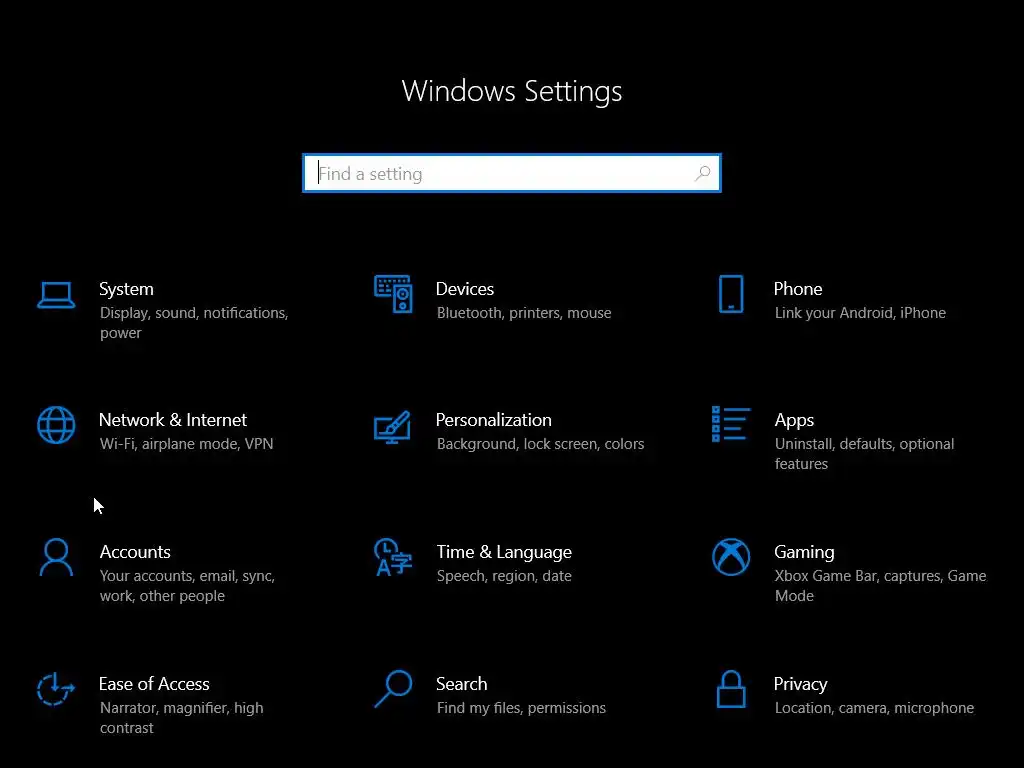Open the System settings title

(x=126, y=289)
